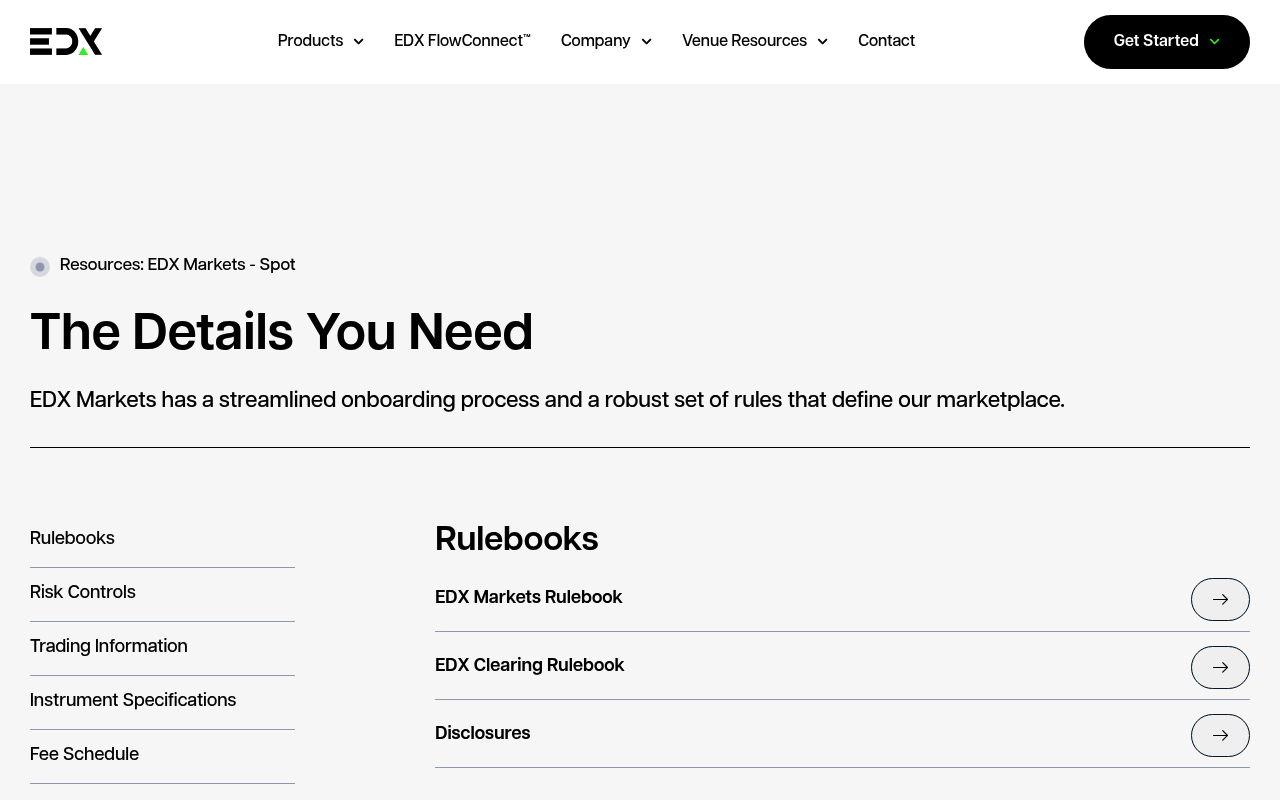Open the arrow button for EDX Clearing Rulebook
The image size is (1280, 800).
[1220, 667]
